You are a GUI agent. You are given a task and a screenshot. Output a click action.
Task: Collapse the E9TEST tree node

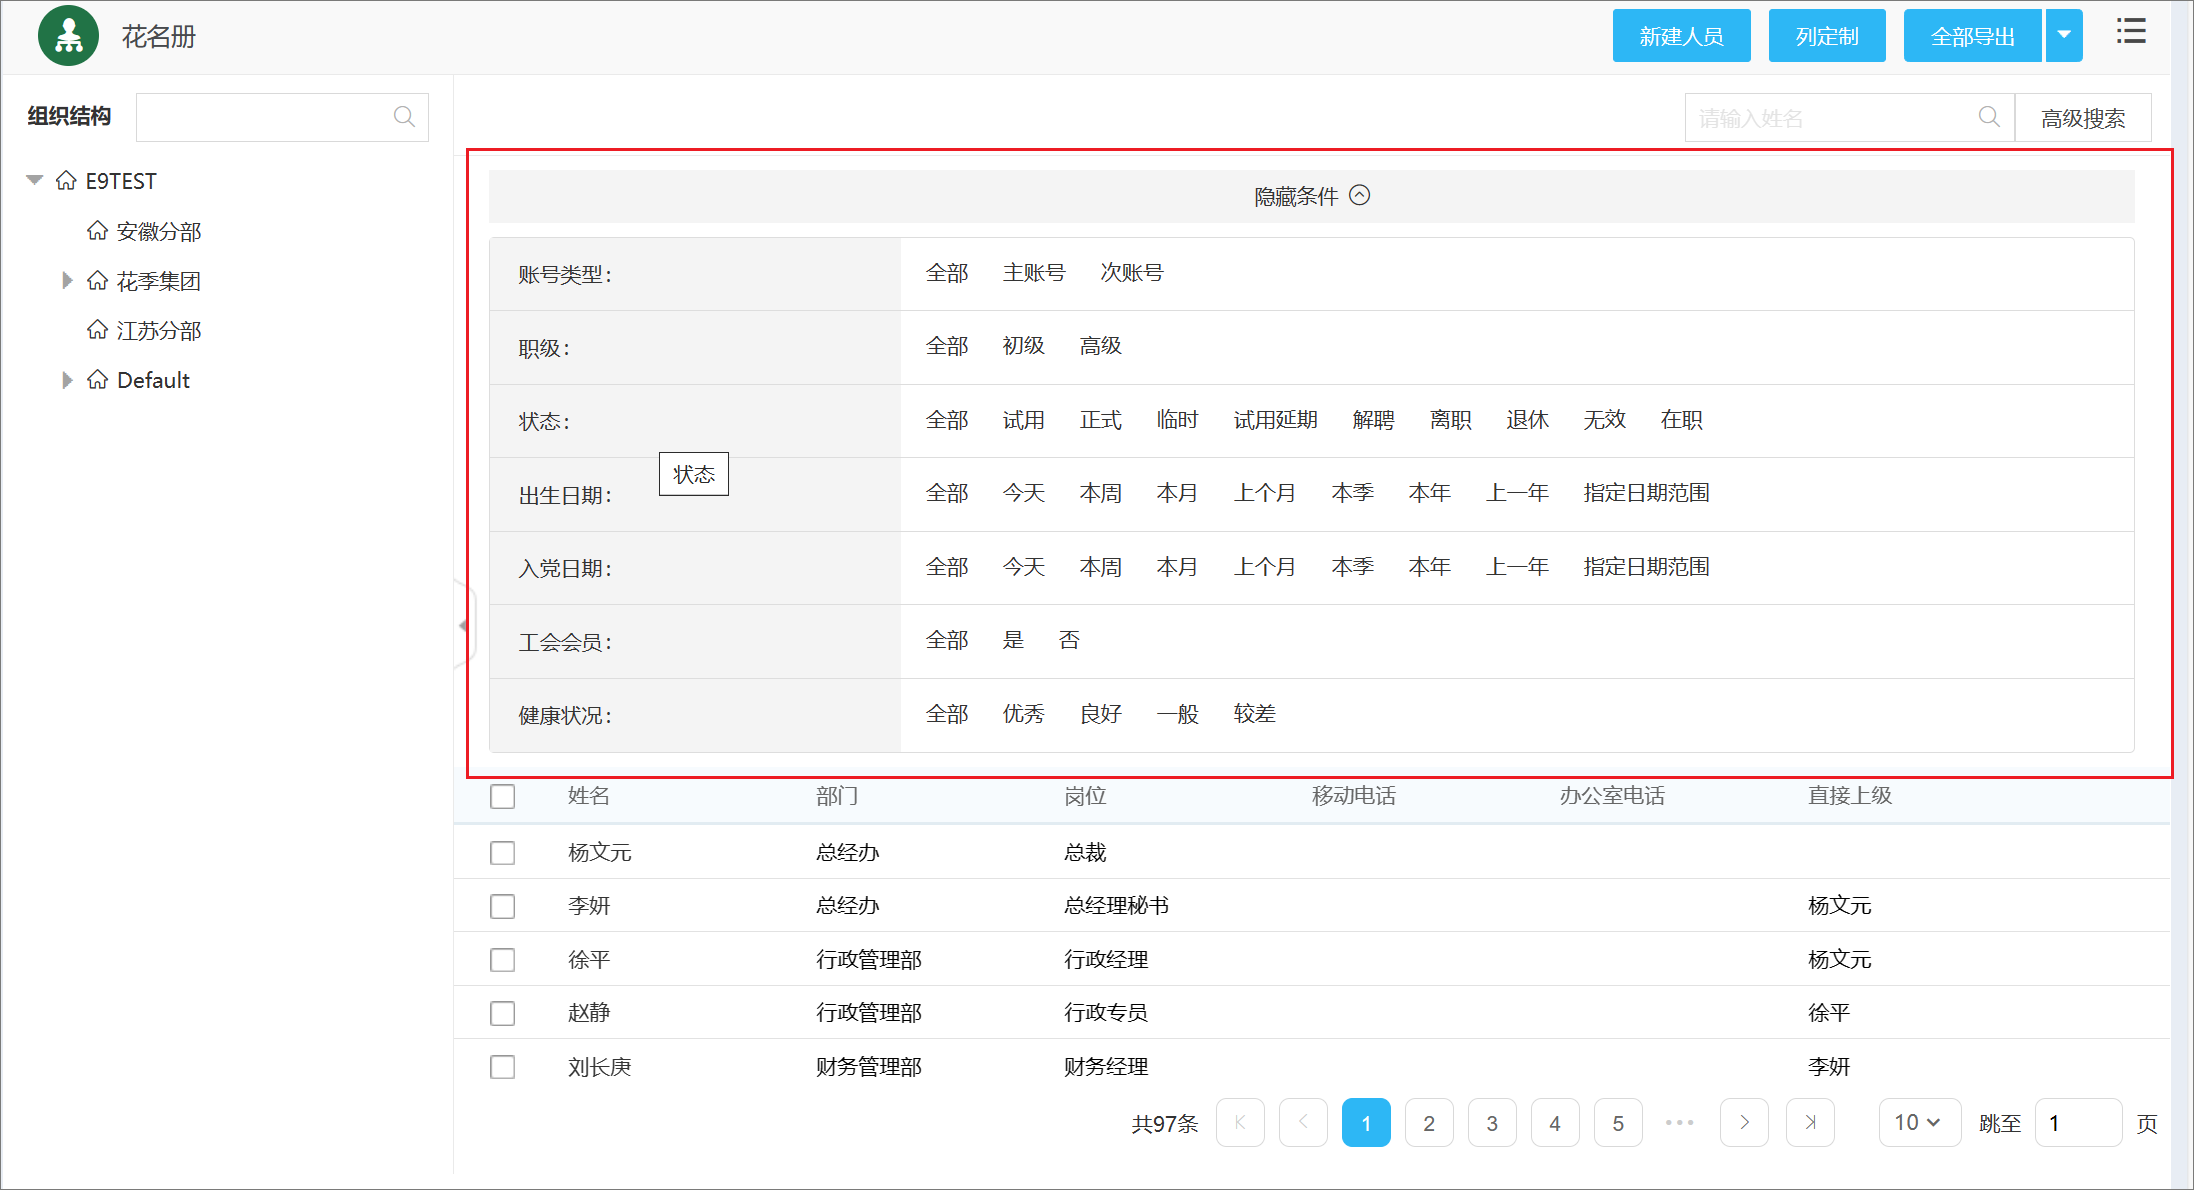(35, 180)
